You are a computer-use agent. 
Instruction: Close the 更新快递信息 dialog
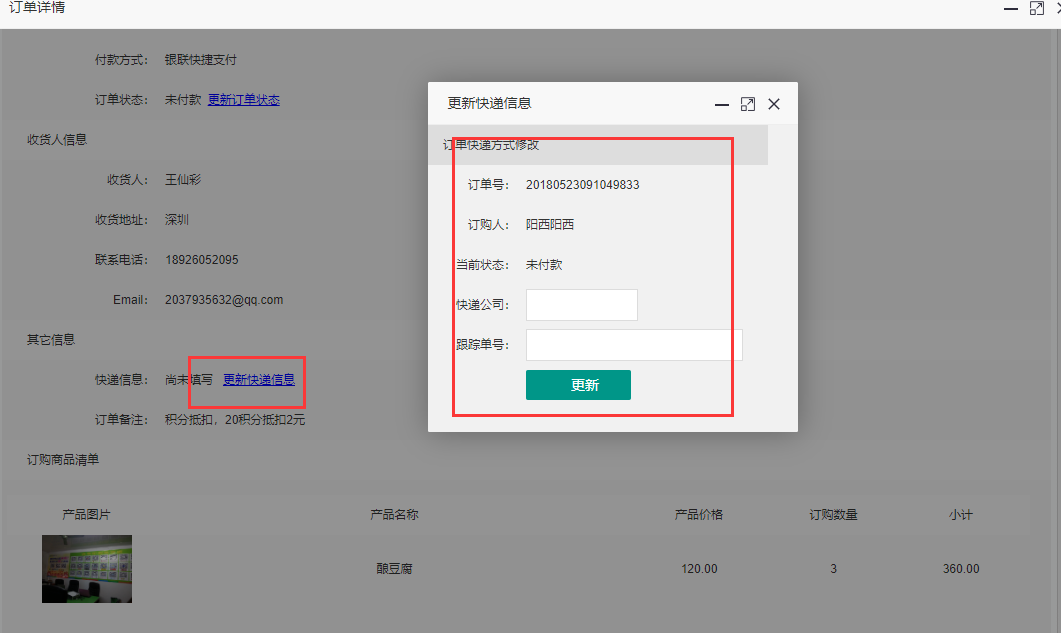774,104
